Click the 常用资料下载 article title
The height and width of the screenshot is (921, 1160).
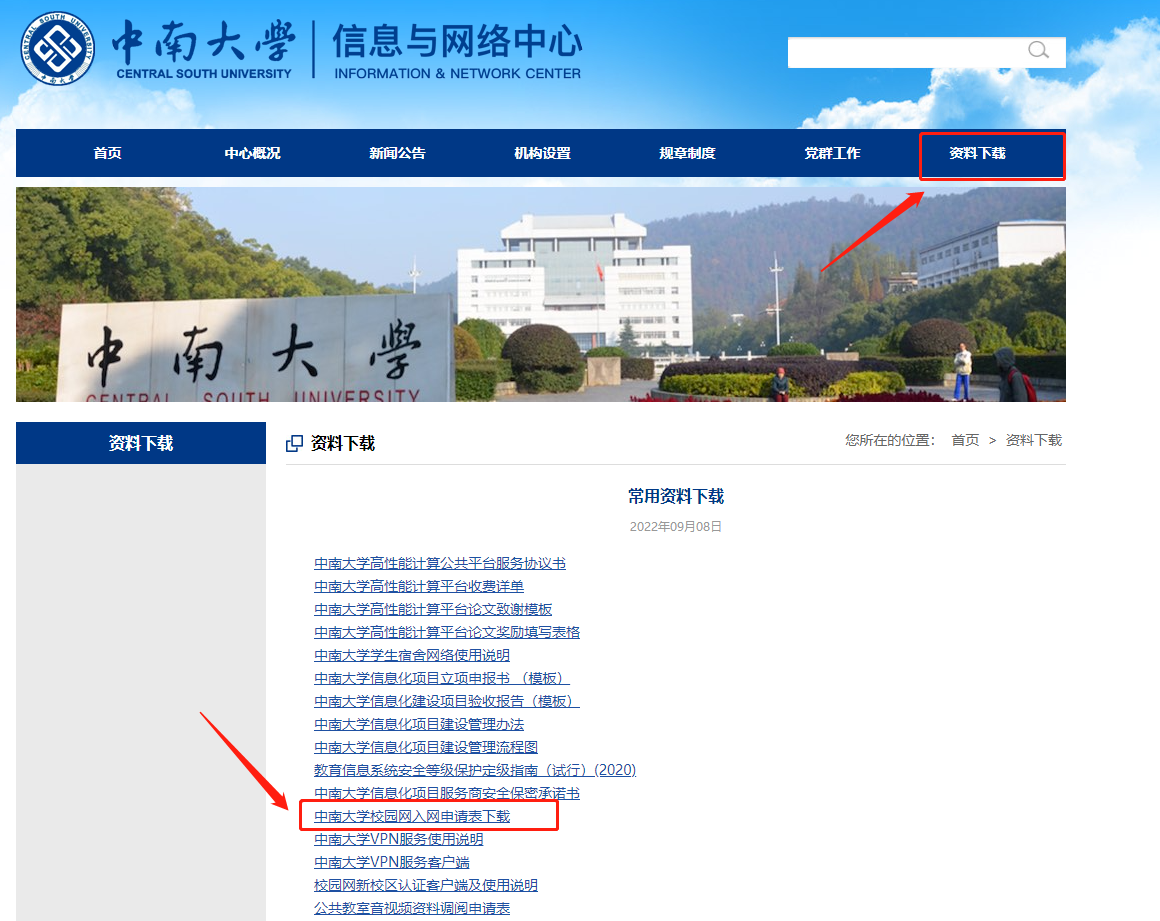675,496
